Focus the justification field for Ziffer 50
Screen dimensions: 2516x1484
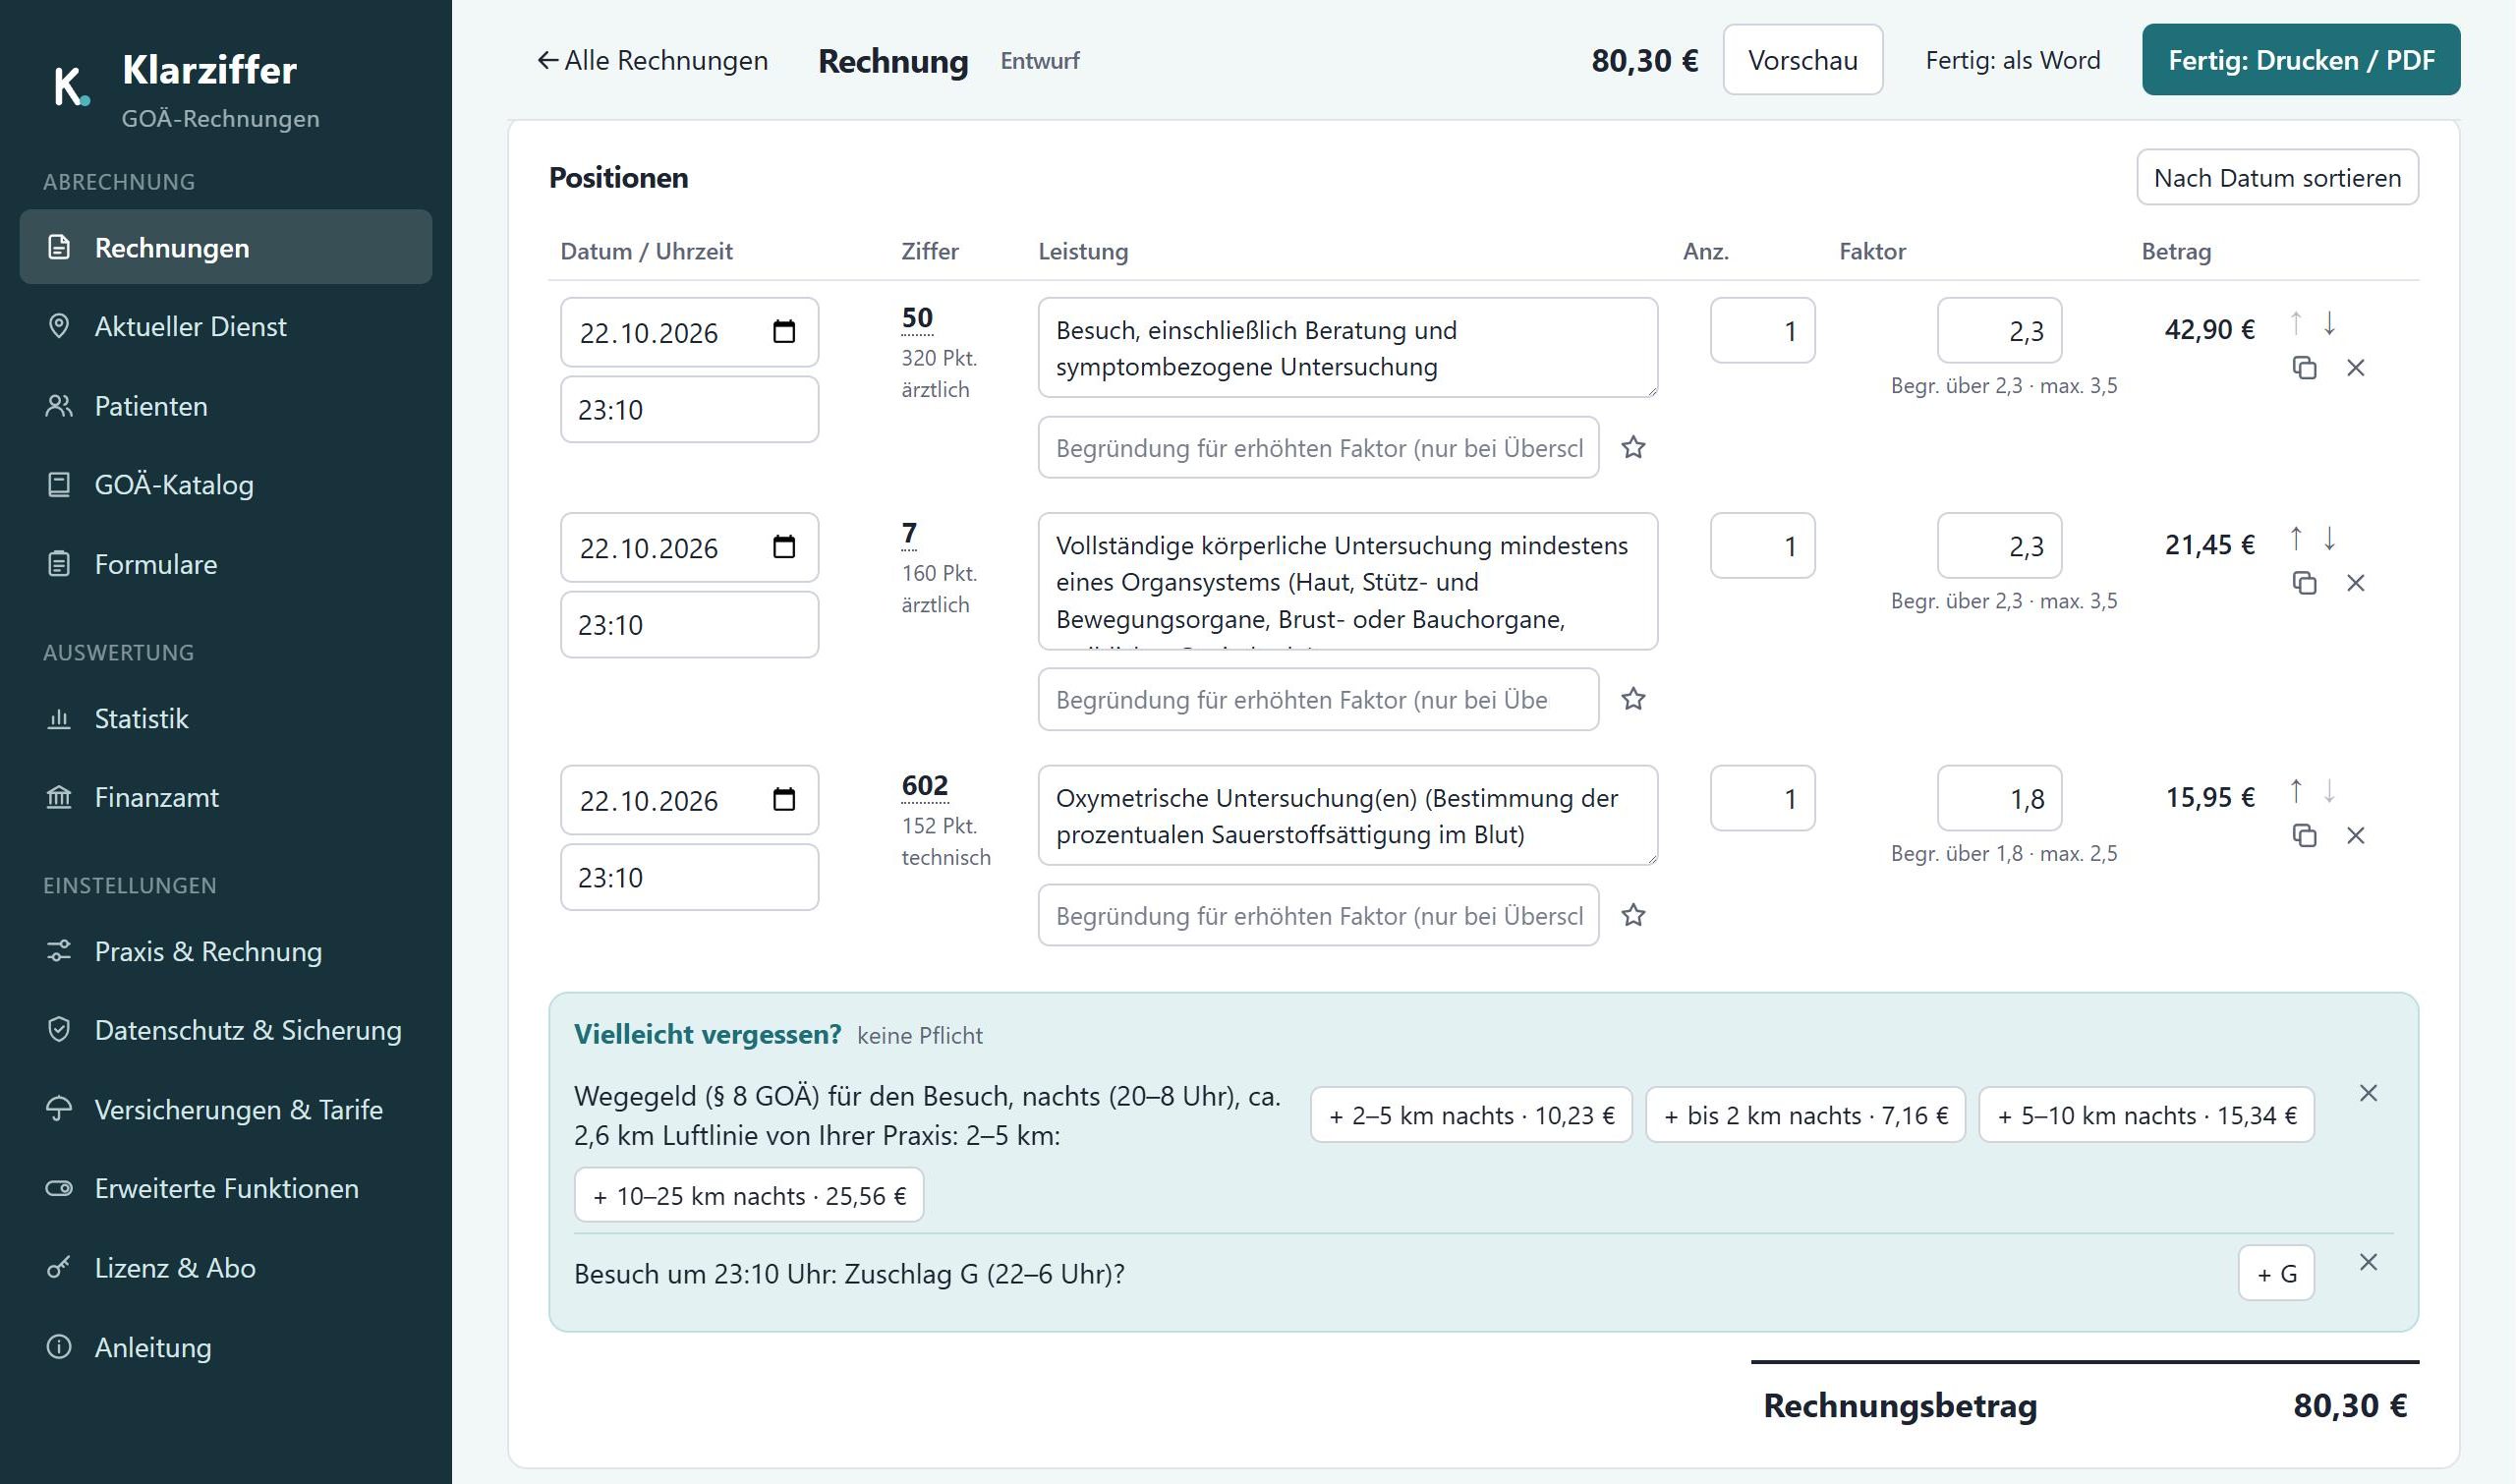(x=1318, y=447)
